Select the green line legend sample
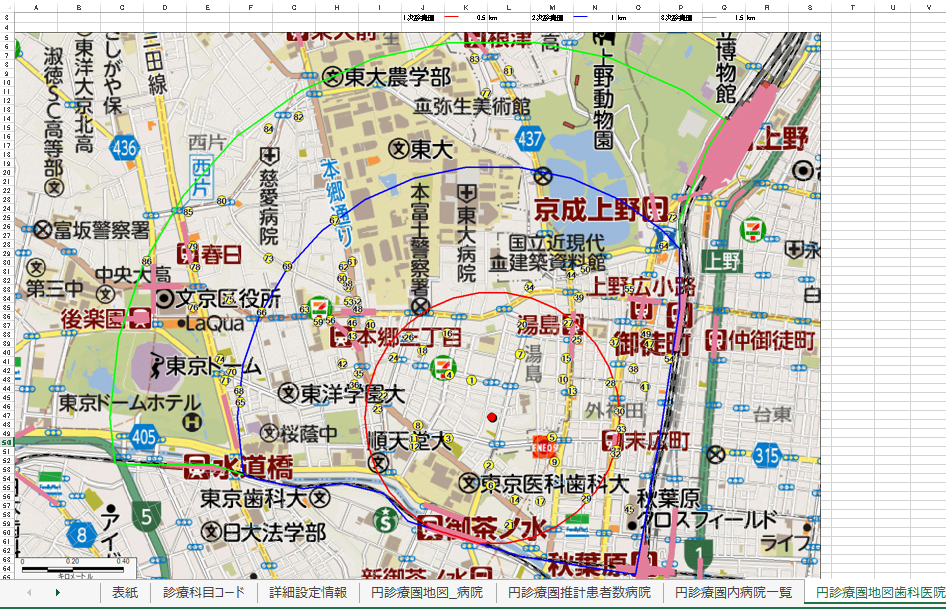 pyautogui.click(x=710, y=18)
